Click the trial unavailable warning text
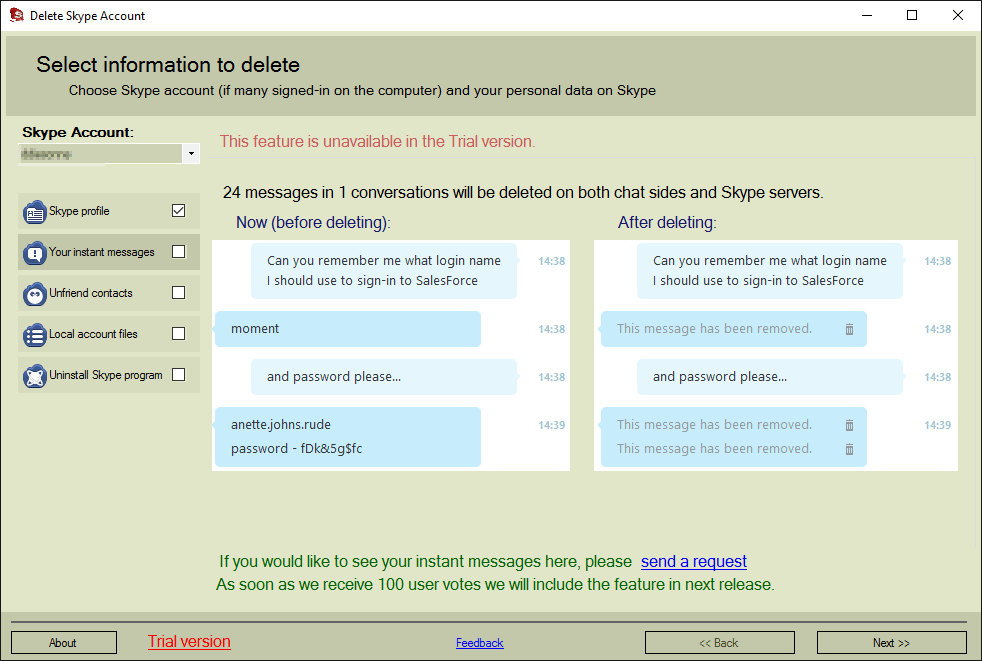Viewport: 982px width, 661px height. tap(378, 142)
